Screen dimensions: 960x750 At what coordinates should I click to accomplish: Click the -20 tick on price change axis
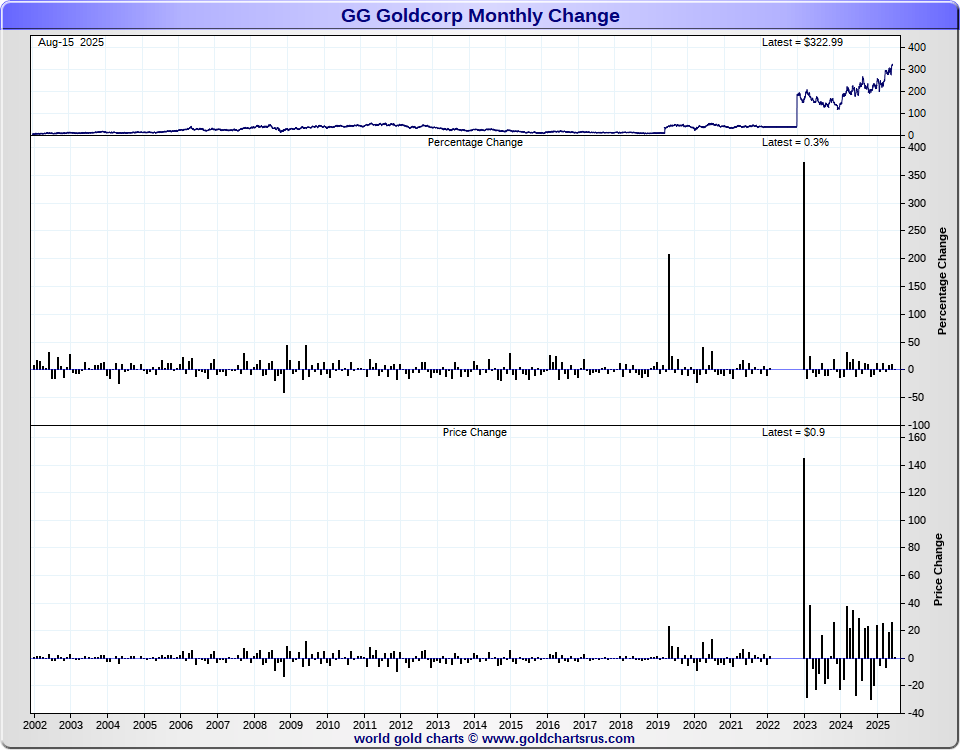(x=915, y=686)
